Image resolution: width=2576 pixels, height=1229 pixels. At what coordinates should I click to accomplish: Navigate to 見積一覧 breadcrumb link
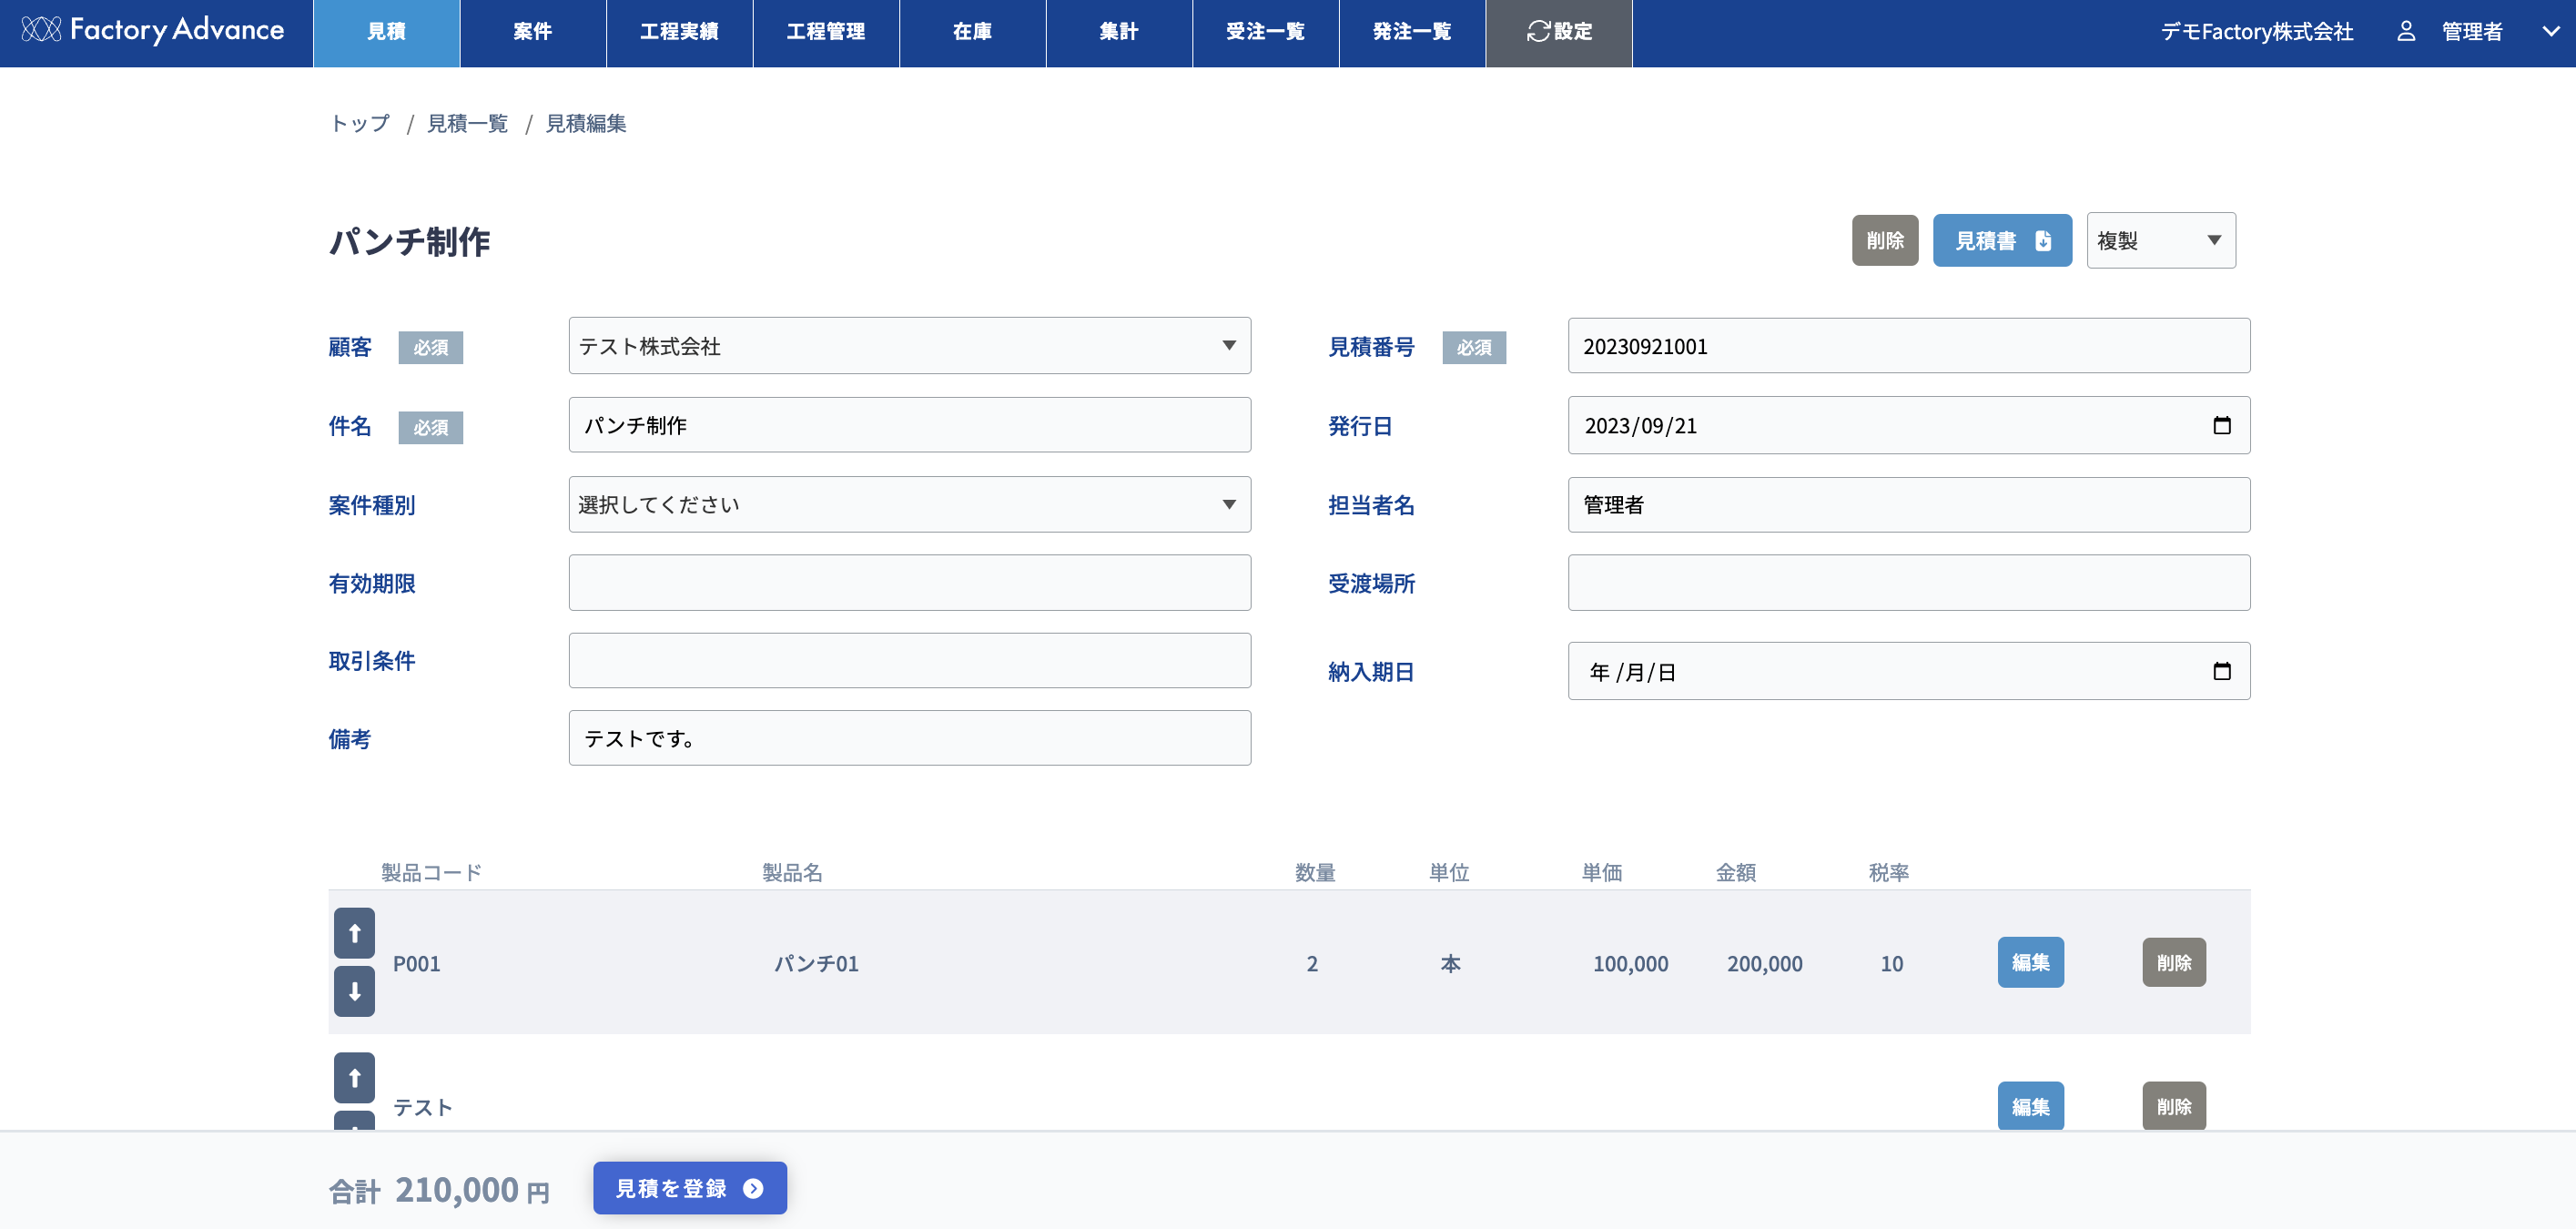(x=467, y=123)
